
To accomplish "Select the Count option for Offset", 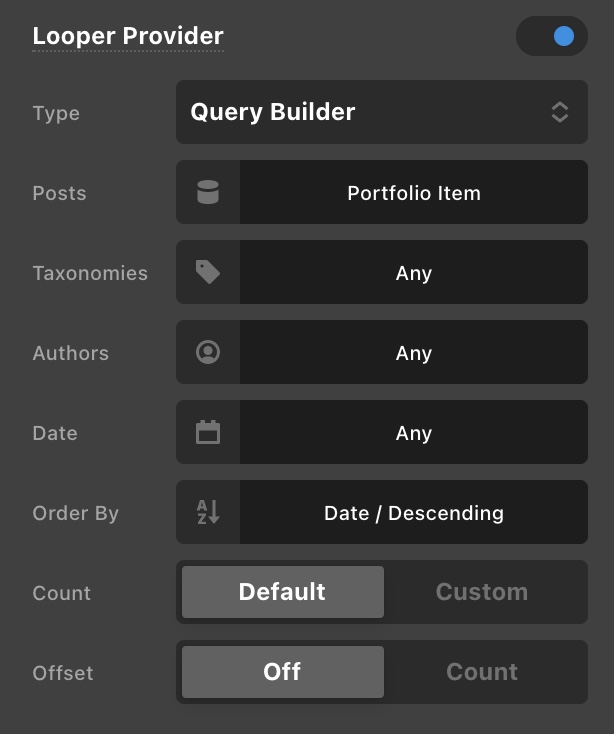I will click(482, 672).
